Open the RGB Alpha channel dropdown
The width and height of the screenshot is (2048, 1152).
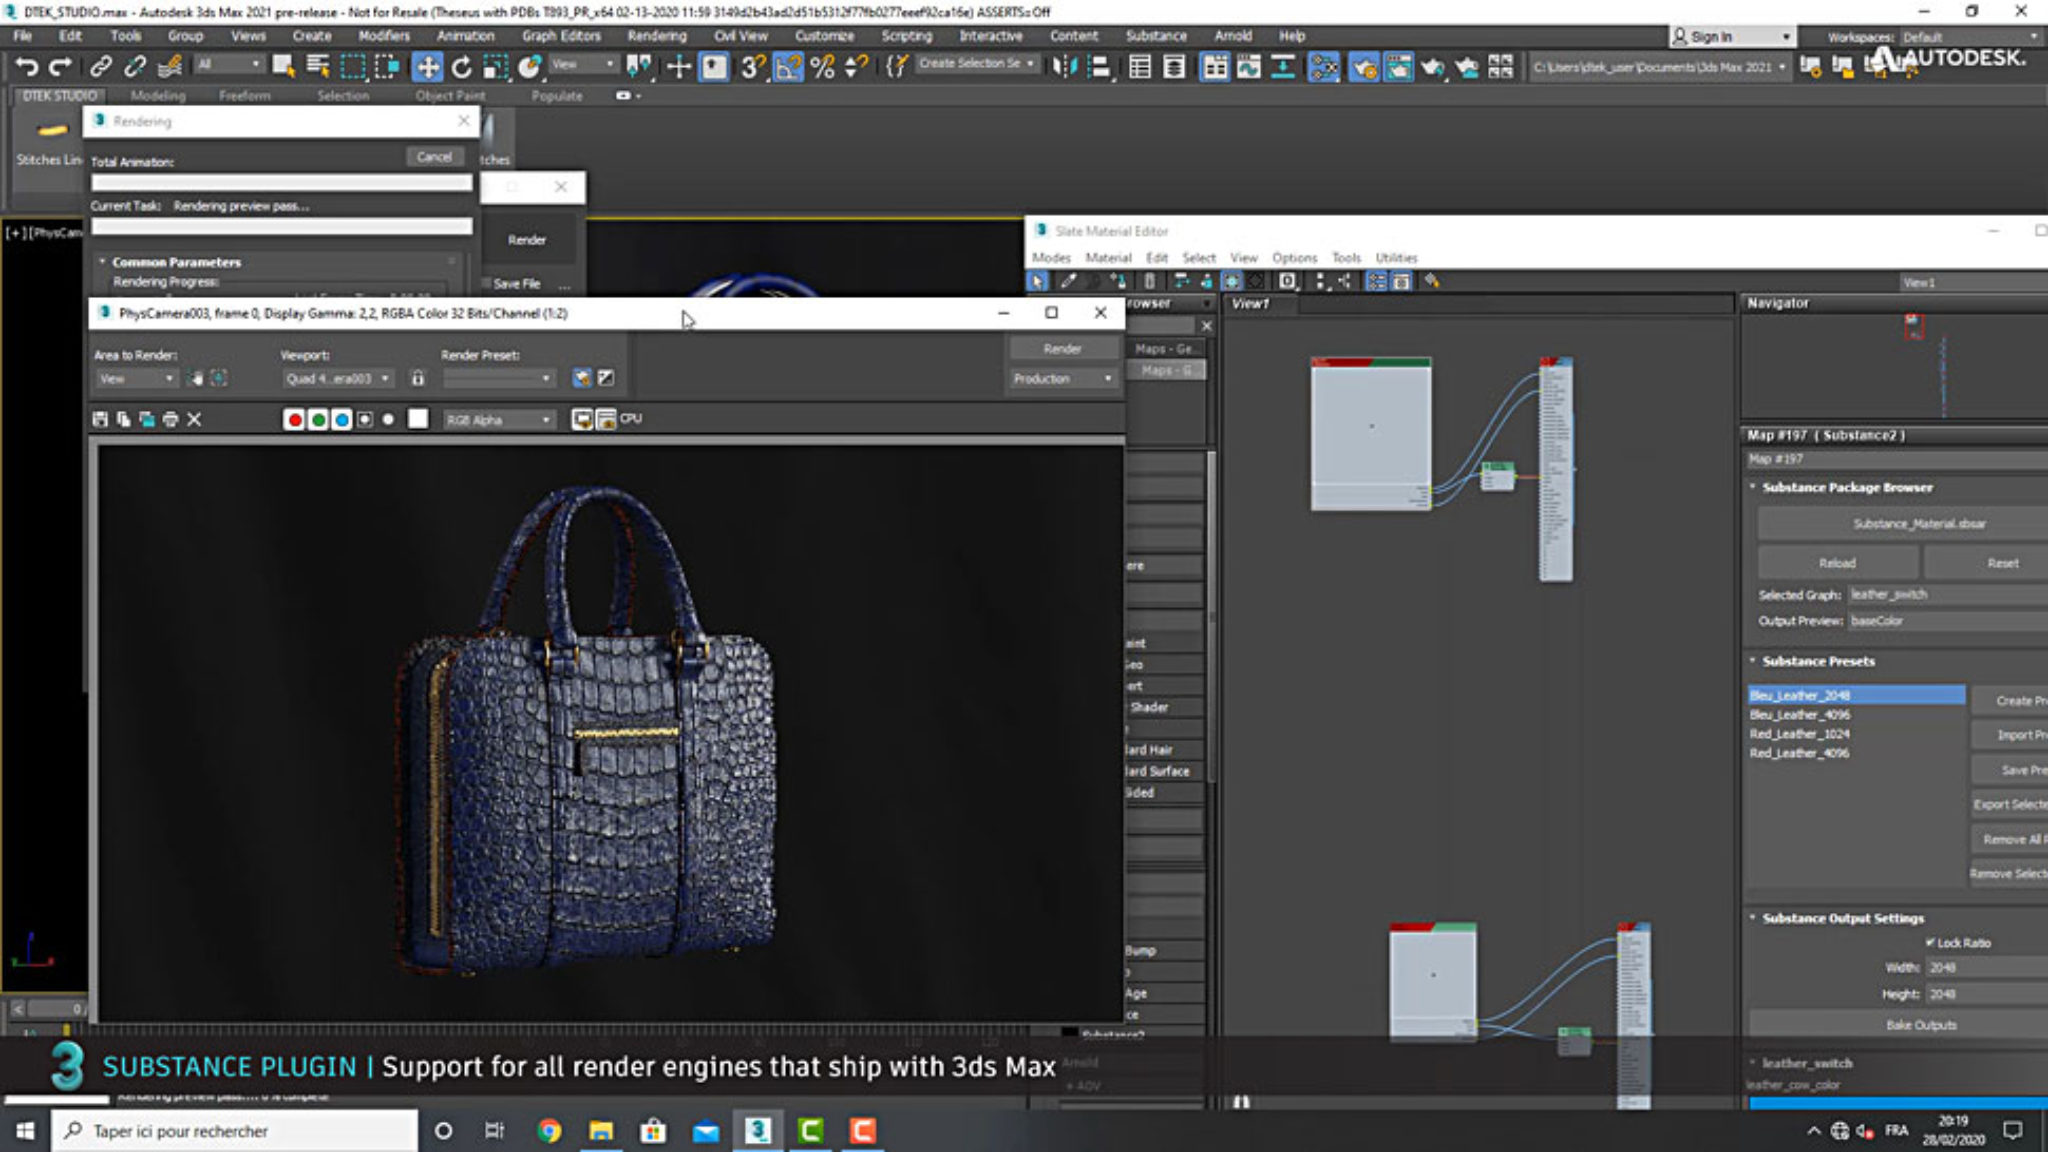coord(498,419)
